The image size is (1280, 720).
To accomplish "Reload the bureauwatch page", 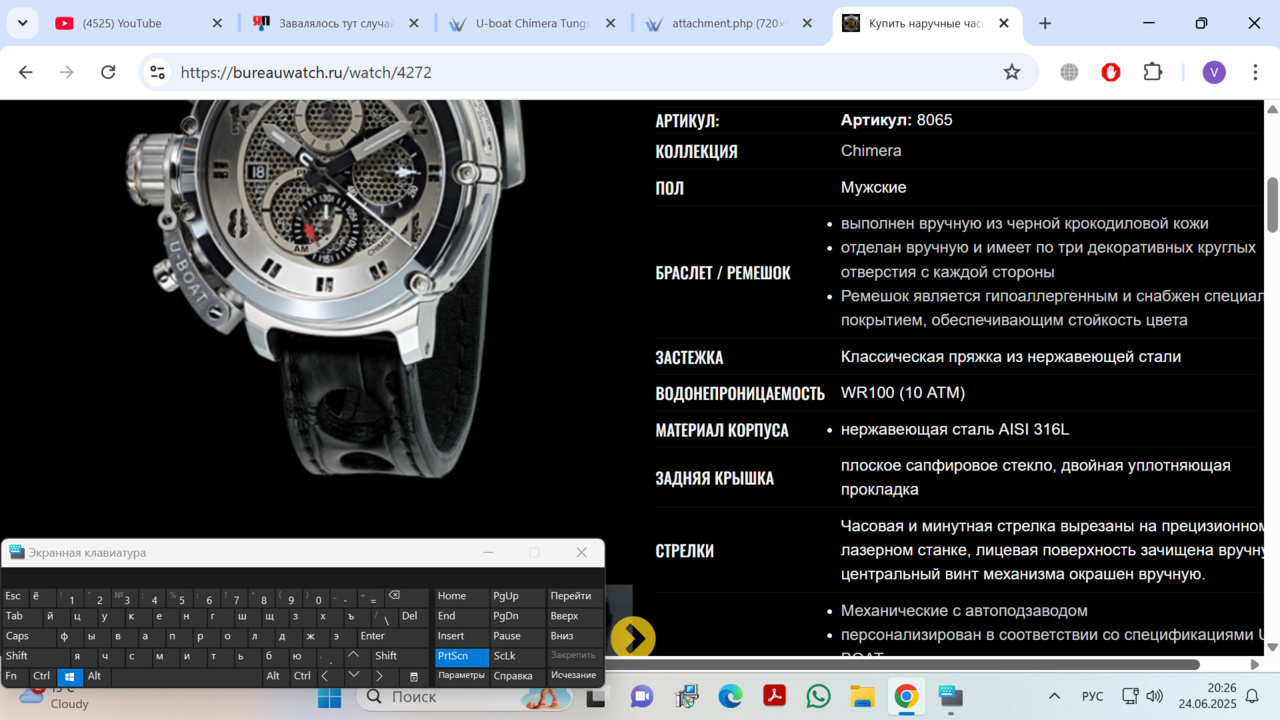I will click(108, 72).
